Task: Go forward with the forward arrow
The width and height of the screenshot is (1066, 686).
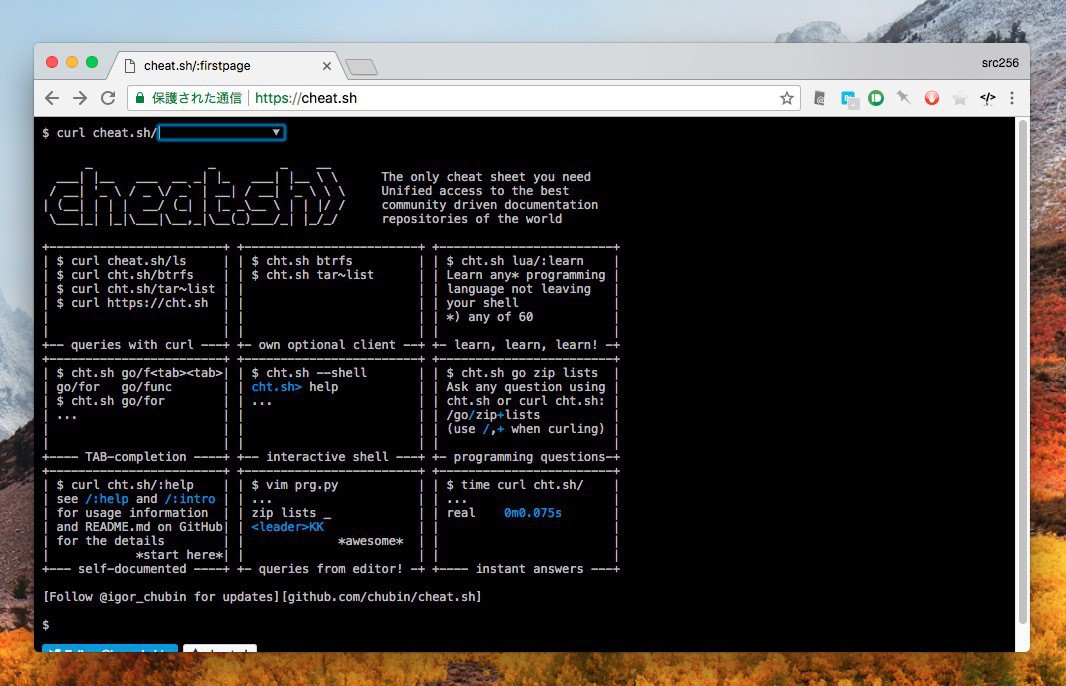Action: point(80,98)
